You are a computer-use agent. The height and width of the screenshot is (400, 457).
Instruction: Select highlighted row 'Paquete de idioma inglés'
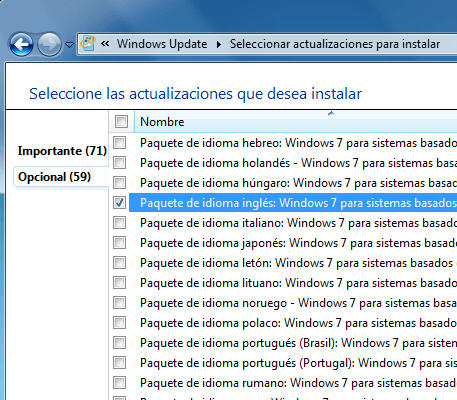point(293,203)
